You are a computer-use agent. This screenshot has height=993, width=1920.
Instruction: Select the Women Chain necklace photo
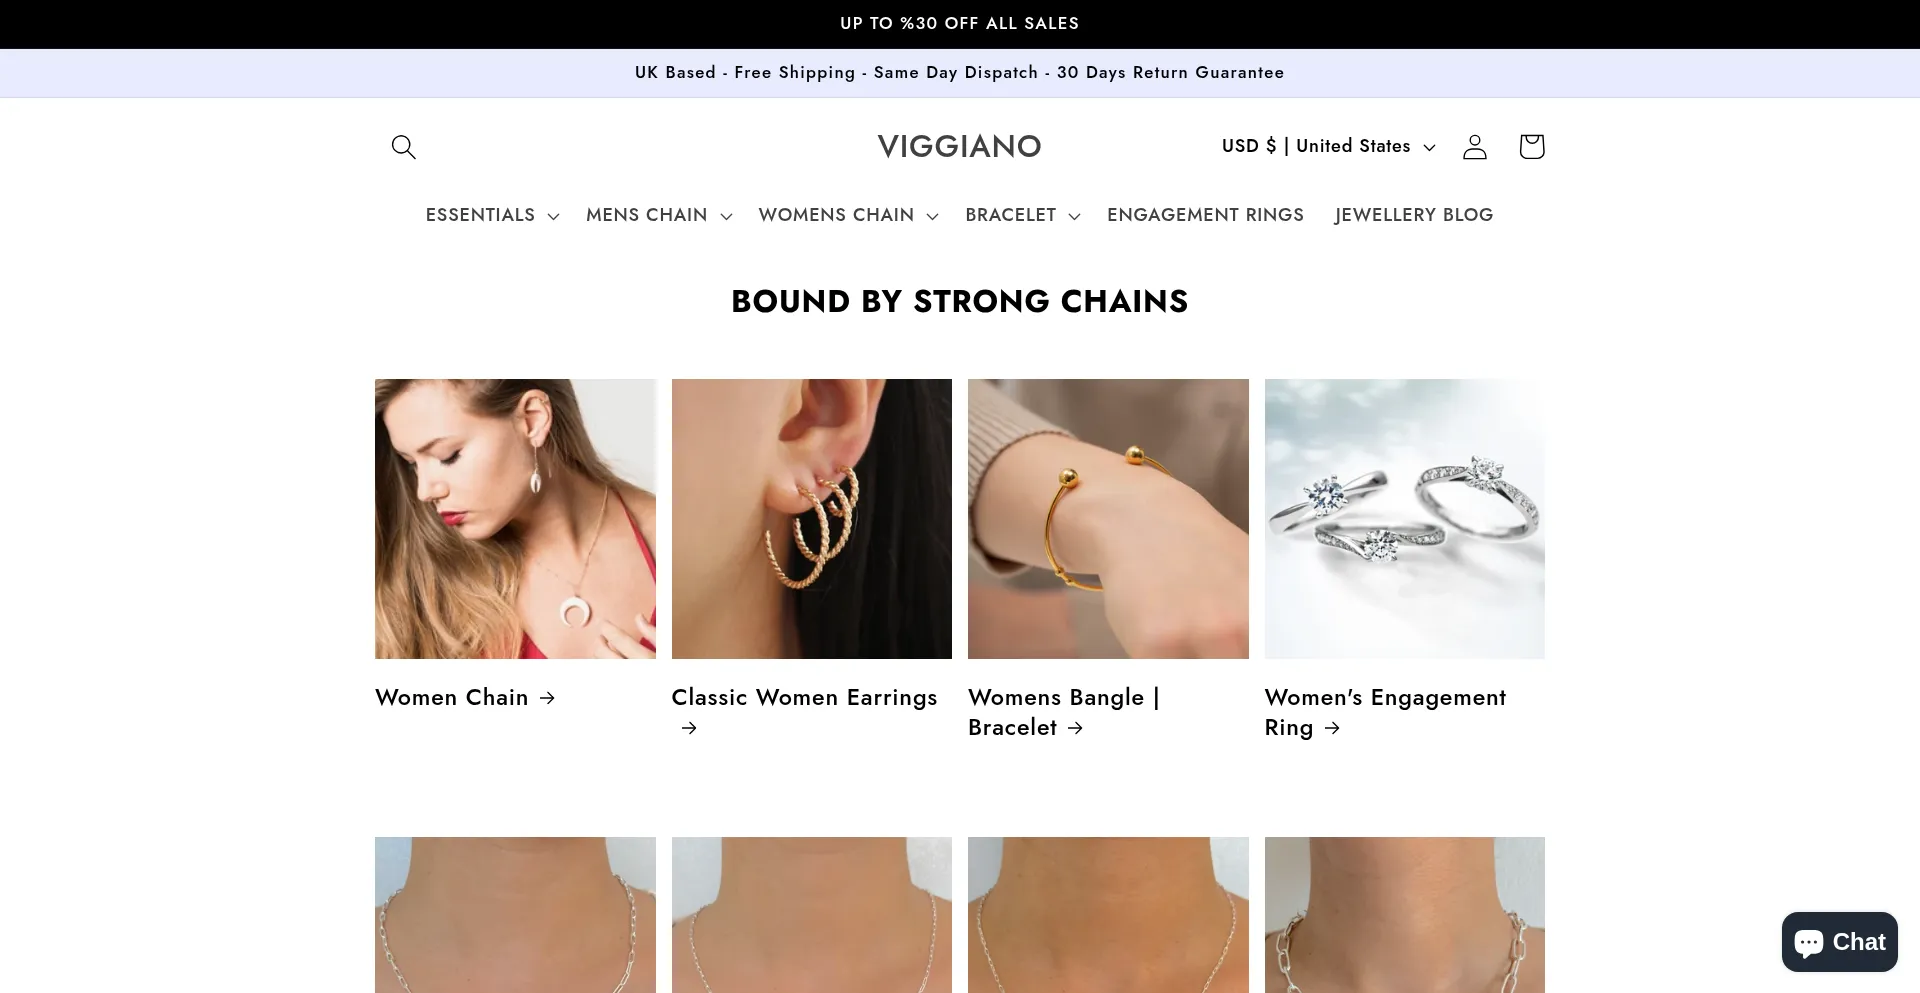pos(515,519)
